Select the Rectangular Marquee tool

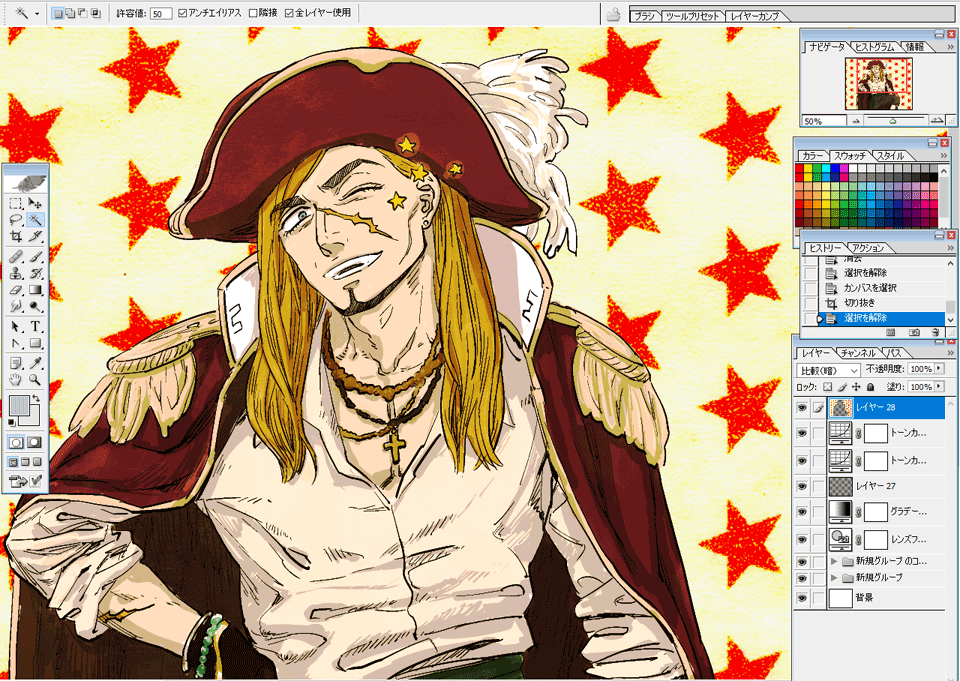point(17,203)
